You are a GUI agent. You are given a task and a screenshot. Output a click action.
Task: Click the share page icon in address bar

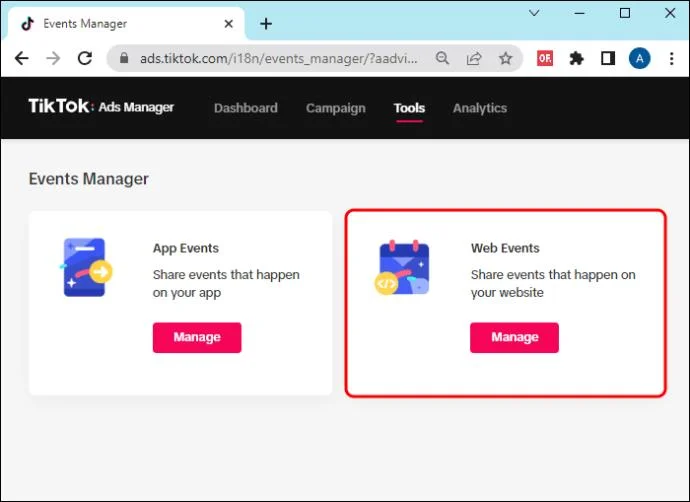pyautogui.click(x=474, y=58)
